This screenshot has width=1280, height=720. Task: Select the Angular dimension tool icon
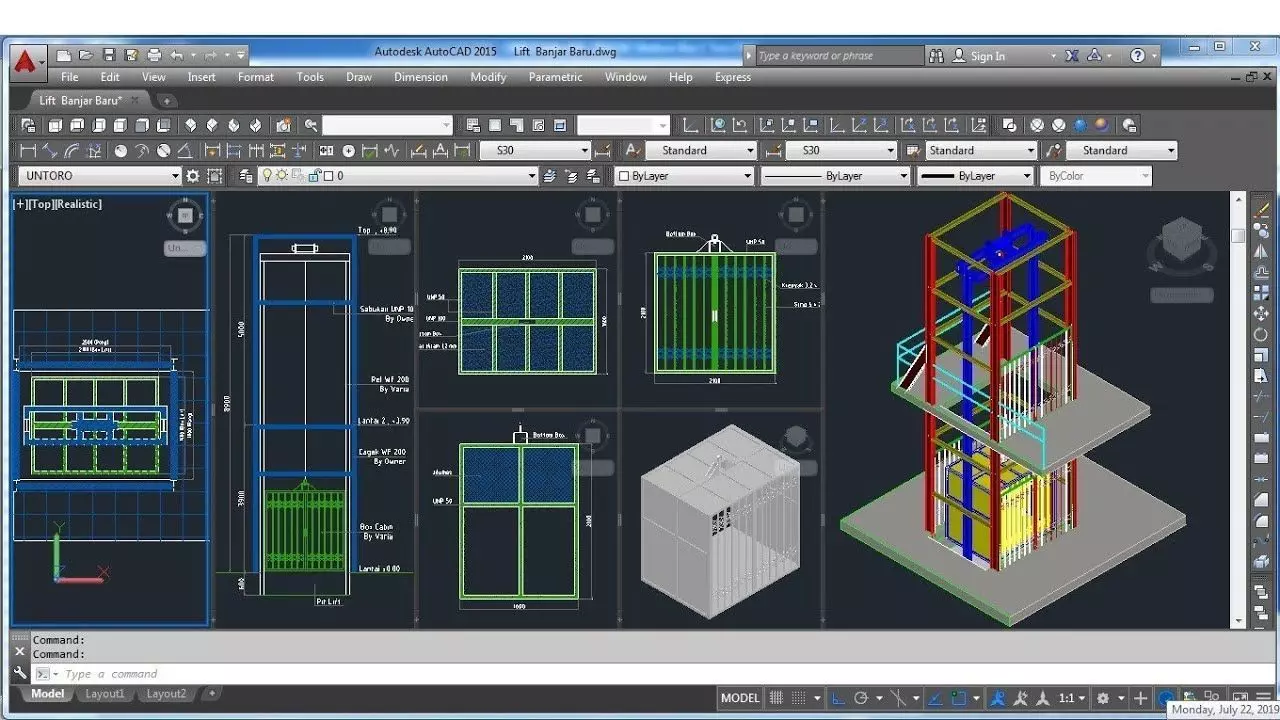(x=185, y=151)
